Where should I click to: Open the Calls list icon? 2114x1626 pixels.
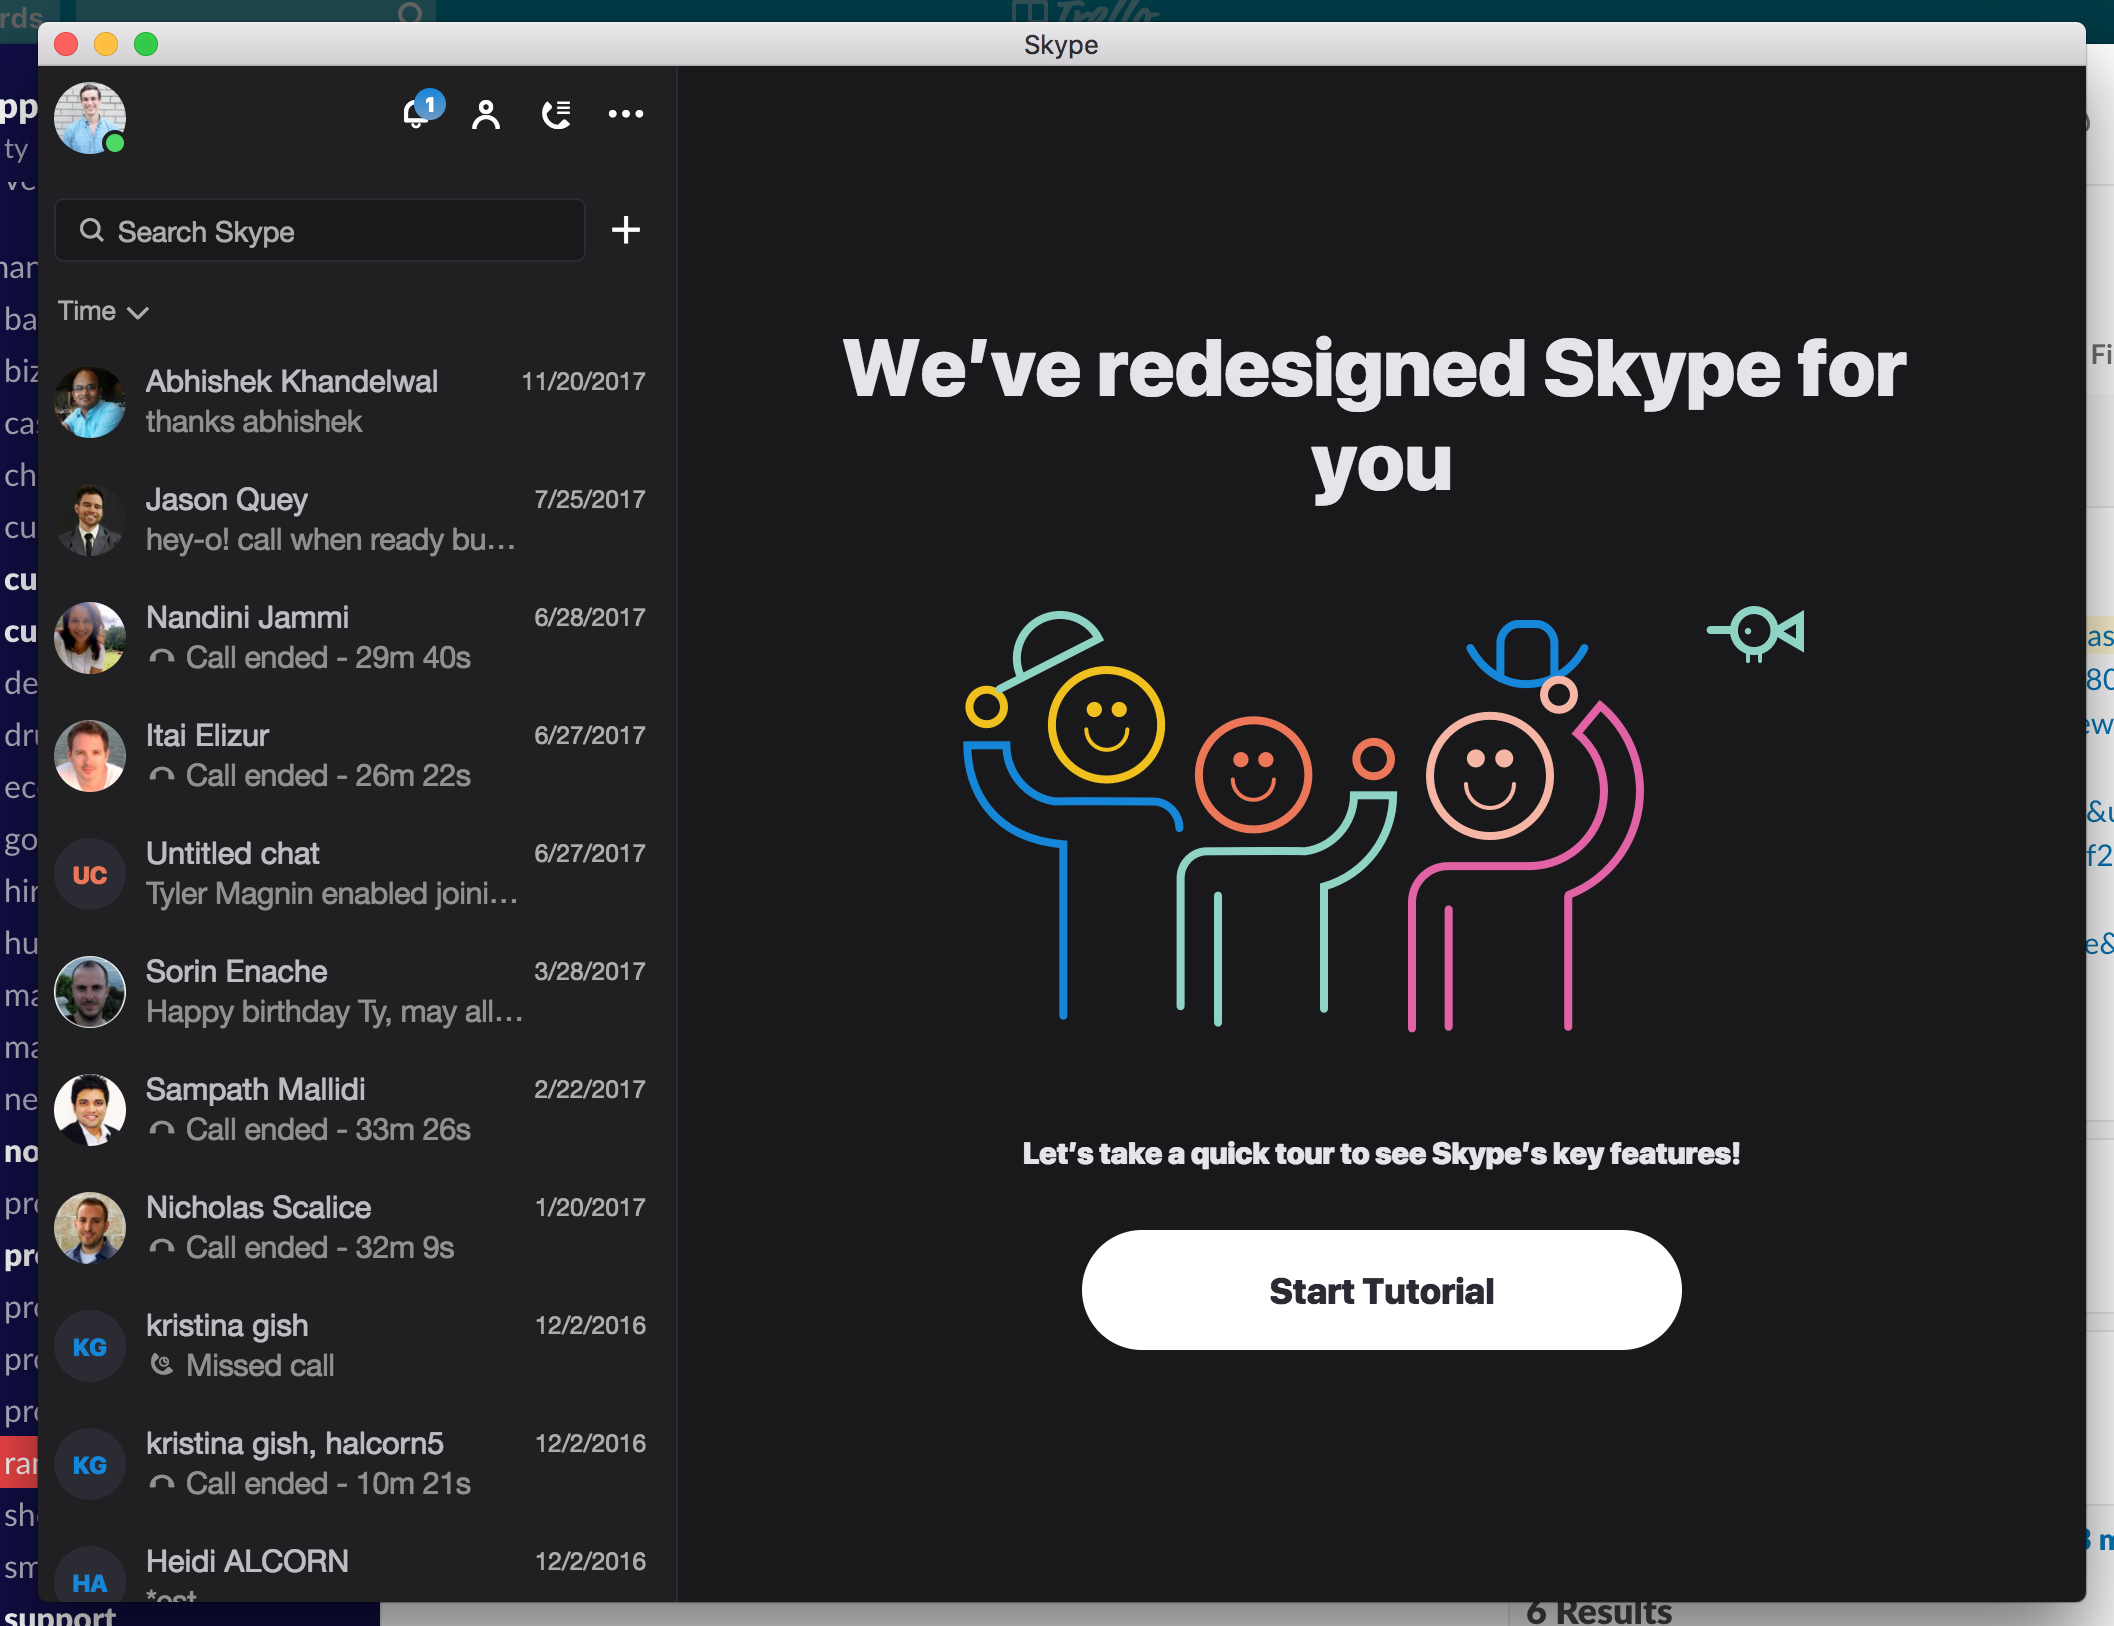[556, 114]
